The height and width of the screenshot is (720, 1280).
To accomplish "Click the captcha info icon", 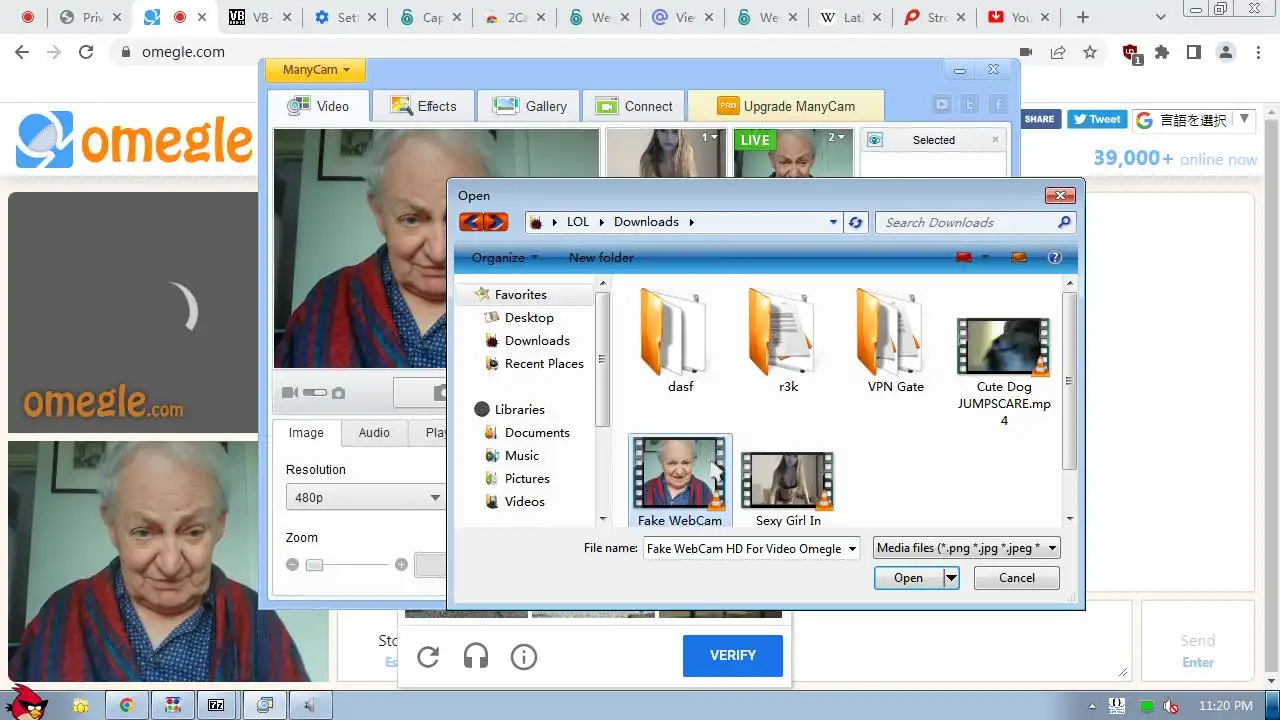I will tap(524, 656).
